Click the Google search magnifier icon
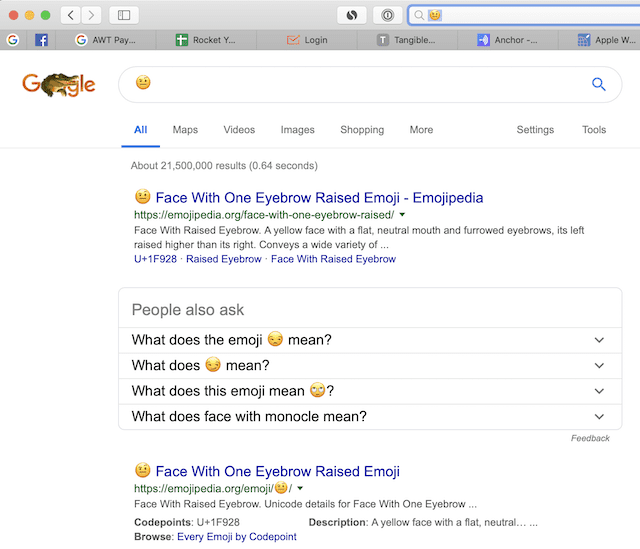640x549 pixels. [x=599, y=84]
